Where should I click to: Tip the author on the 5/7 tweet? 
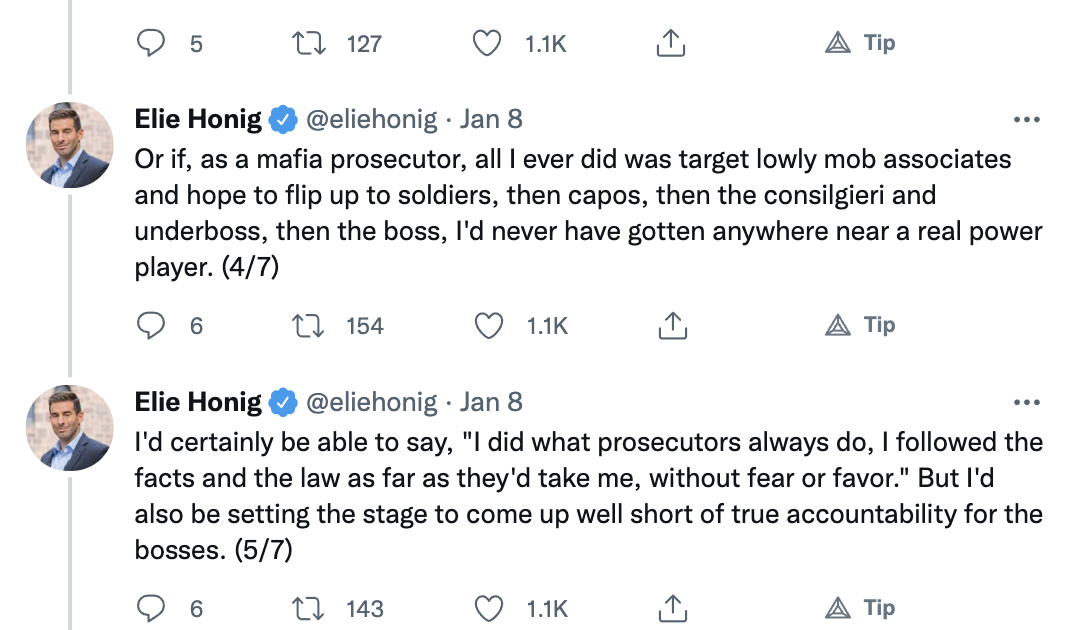[x=860, y=608]
